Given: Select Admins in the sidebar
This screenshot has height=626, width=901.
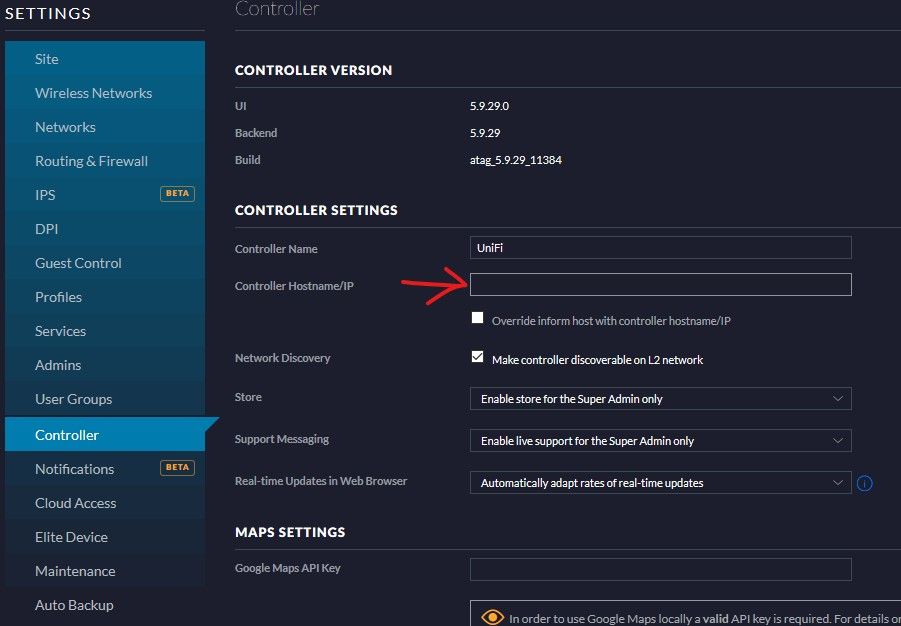Looking at the screenshot, I should [x=105, y=365].
